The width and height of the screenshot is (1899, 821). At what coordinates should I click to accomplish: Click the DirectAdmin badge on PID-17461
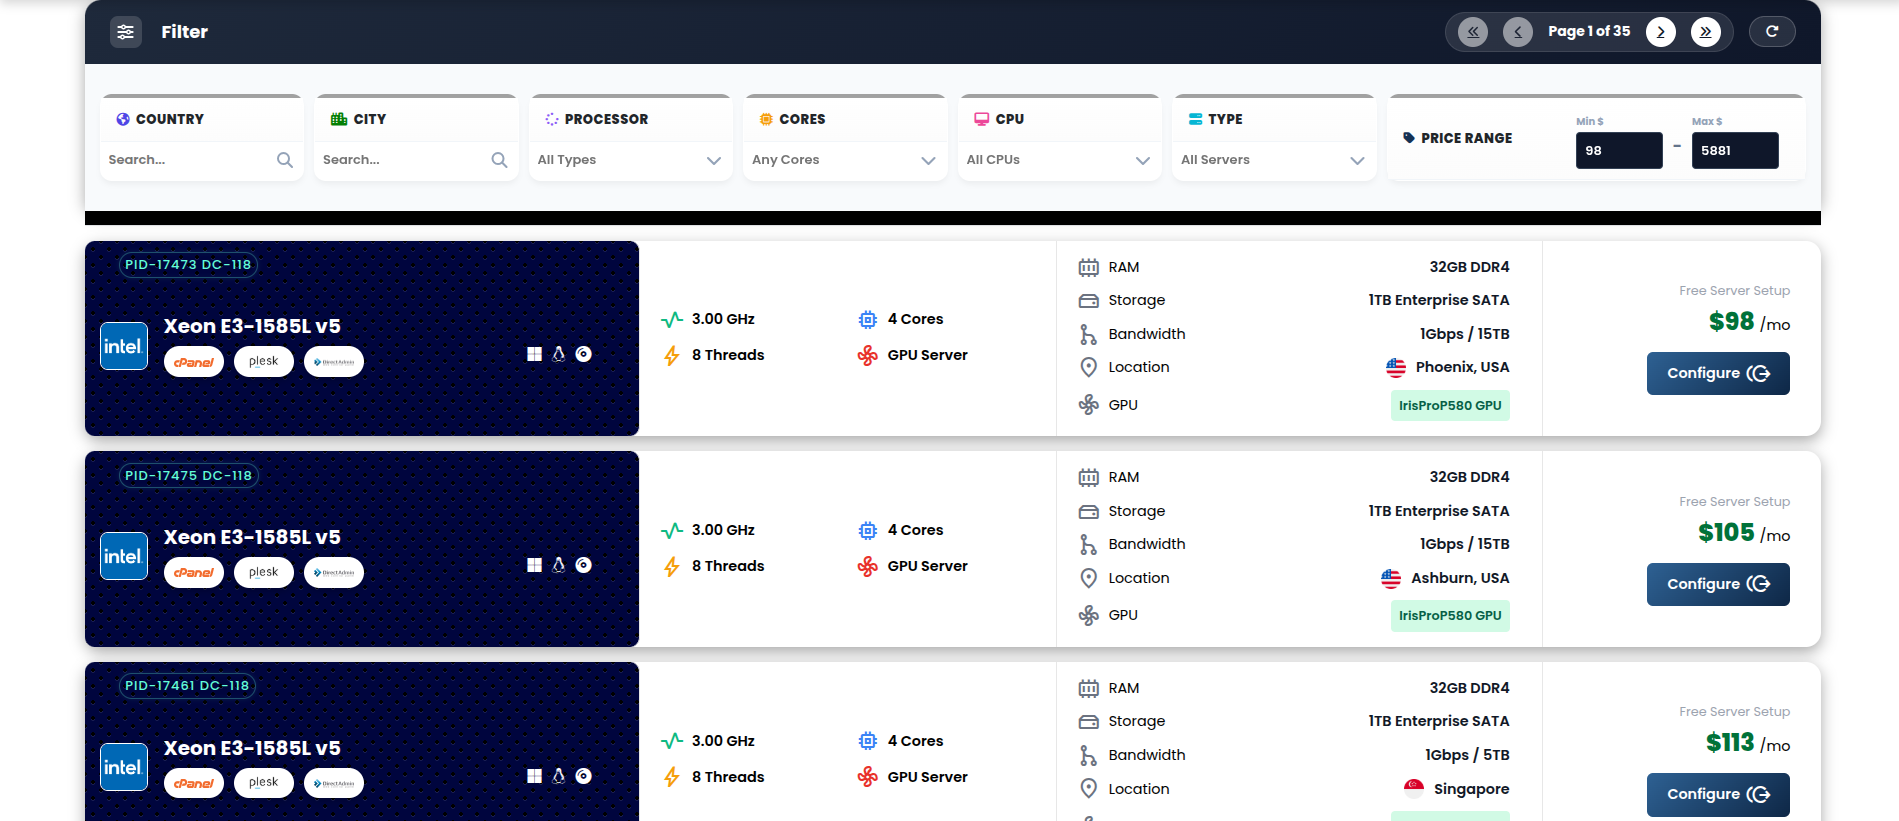(334, 783)
